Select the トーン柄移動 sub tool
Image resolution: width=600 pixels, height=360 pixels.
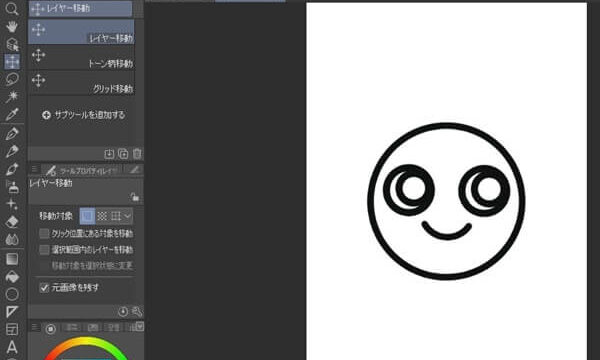pyautogui.click(x=82, y=58)
